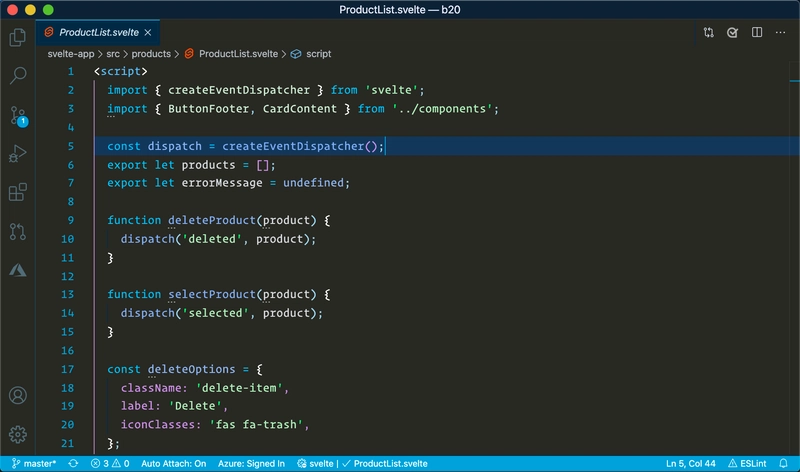Click svelte-app in the breadcrumb
This screenshot has height=472, width=800.
pyautogui.click(x=71, y=54)
